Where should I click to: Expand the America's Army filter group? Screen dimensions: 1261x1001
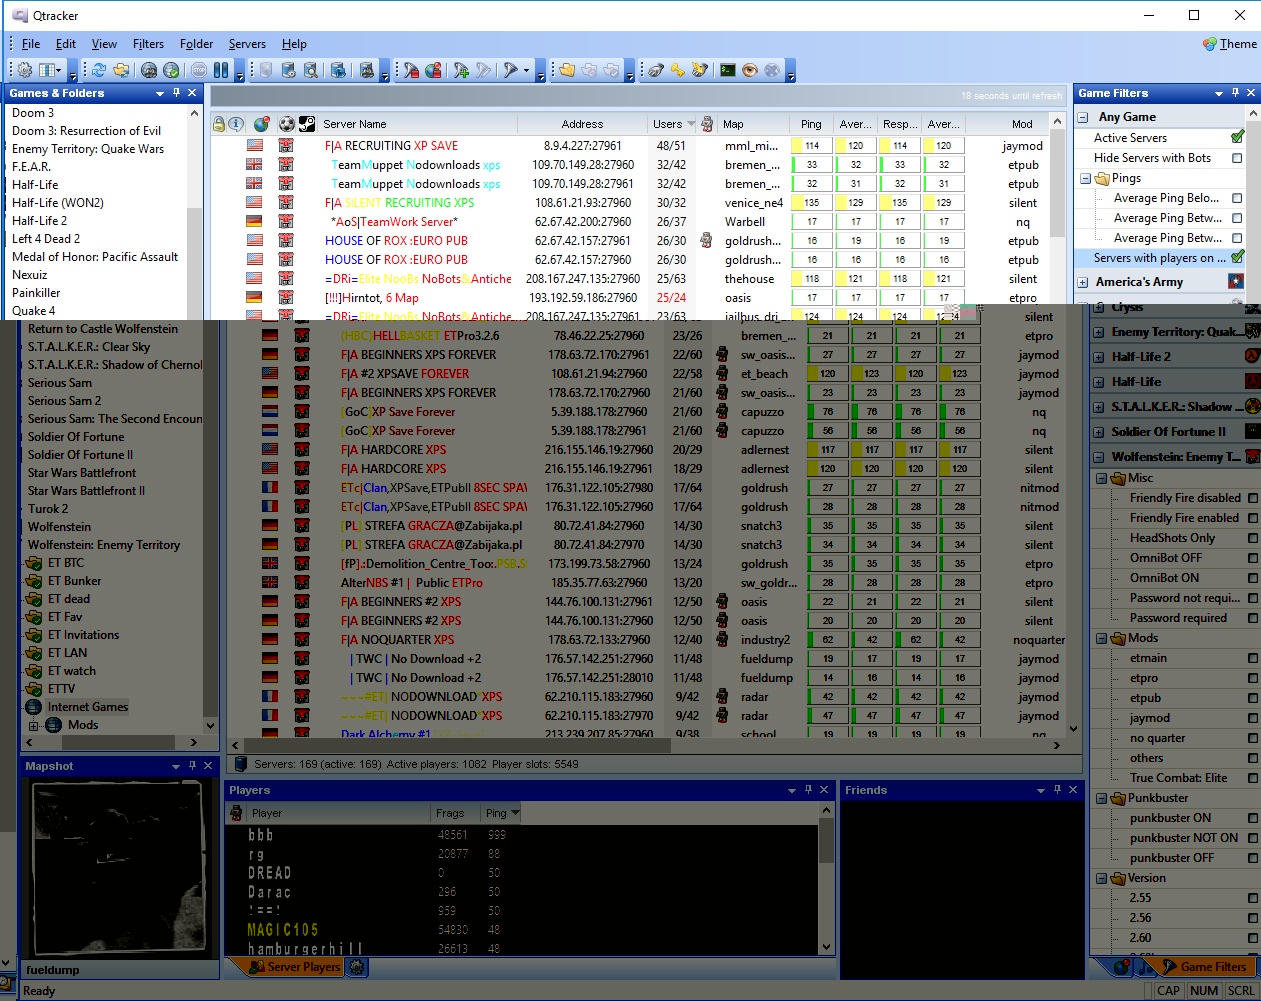point(1083,282)
